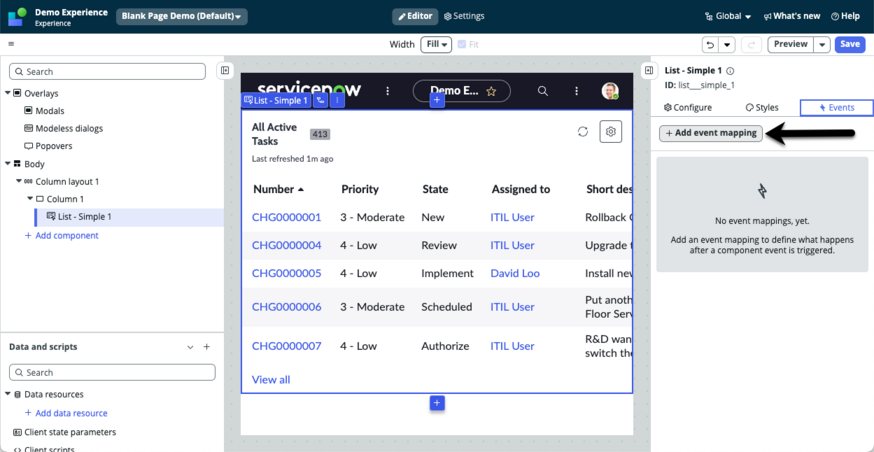874x452 pixels.
Task: Click the Add data resource link
Action: [66, 413]
